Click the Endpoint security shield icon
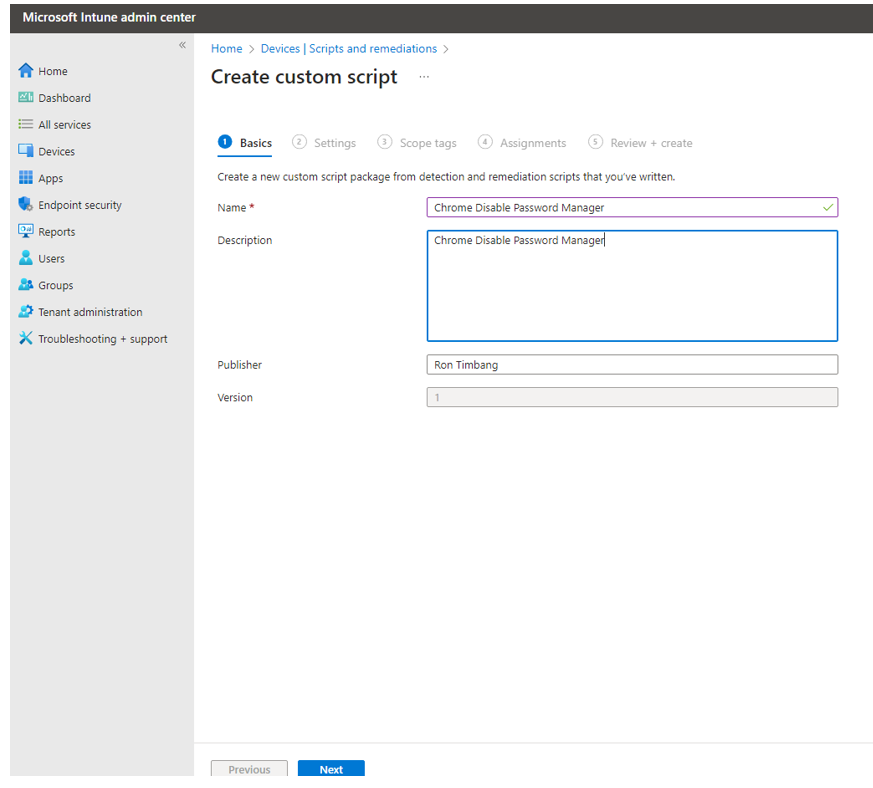This screenshot has width=873, height=788. point(26,204)
